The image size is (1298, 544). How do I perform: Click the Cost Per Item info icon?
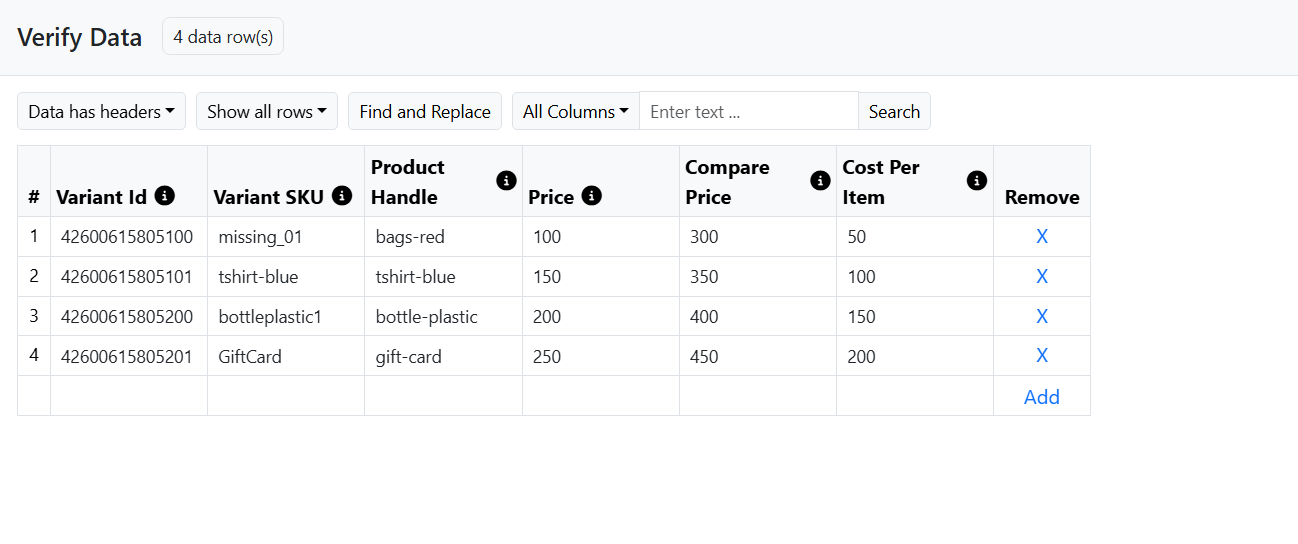[977, 180]
